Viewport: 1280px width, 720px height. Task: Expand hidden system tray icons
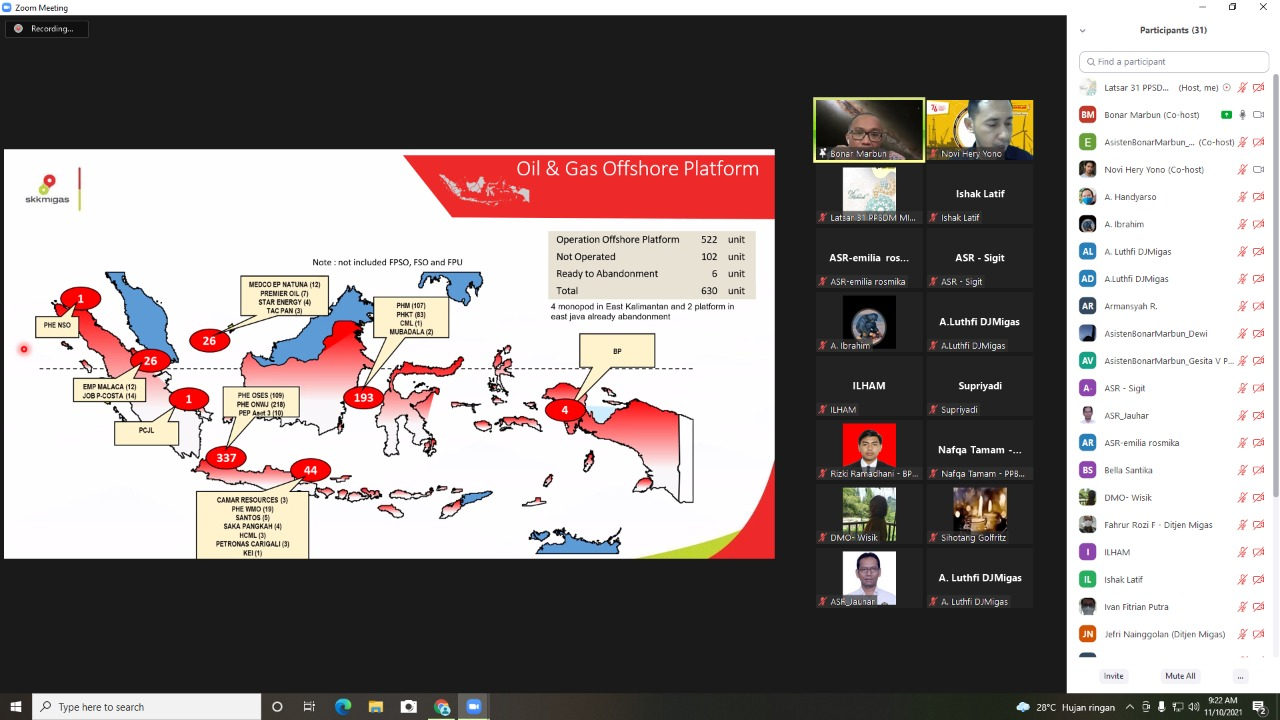tap(1130, 707)
